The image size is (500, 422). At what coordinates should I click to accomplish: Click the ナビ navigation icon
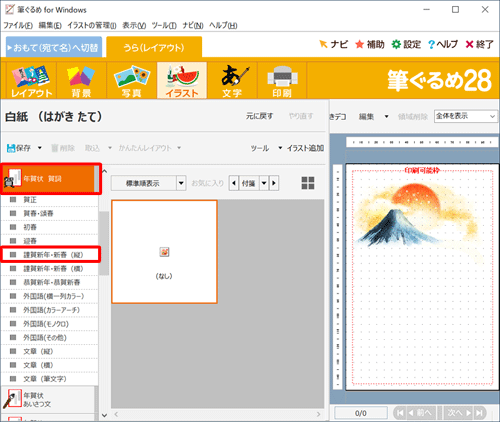pyautogui.click(x=333, y=44)
